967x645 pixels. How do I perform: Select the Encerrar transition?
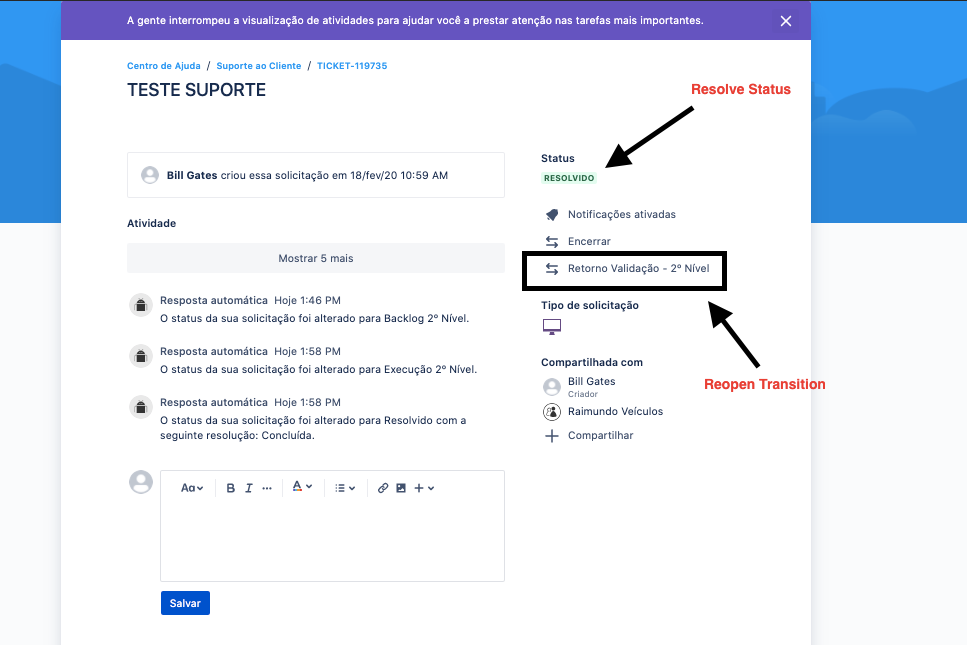pyautogui.click(x=589, y=242)
